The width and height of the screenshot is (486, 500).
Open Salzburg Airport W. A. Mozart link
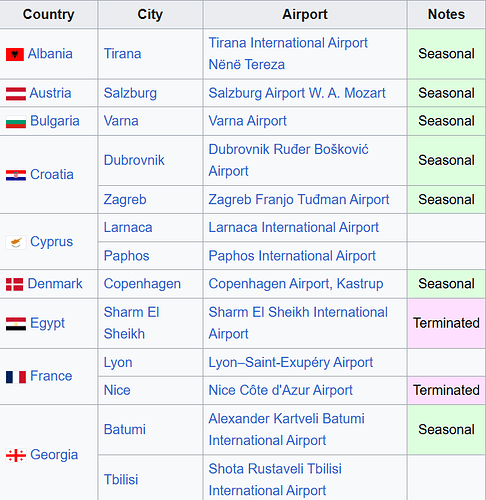[297, 93]
